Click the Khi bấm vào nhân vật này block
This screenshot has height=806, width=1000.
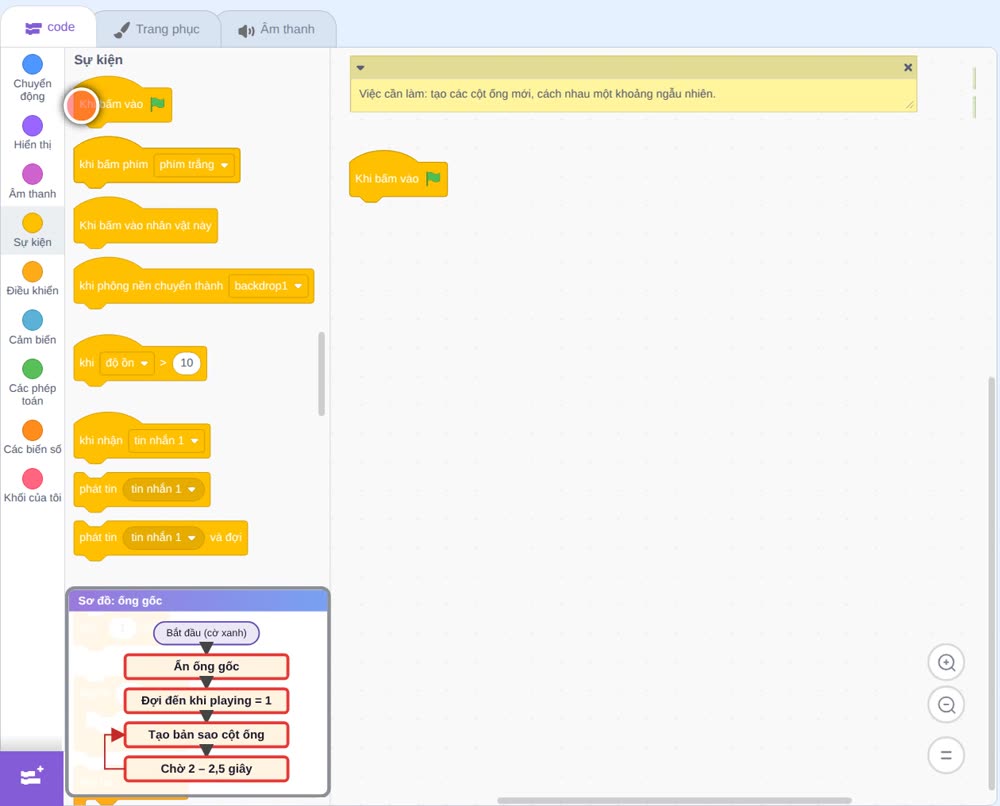(x=145, y=226)
